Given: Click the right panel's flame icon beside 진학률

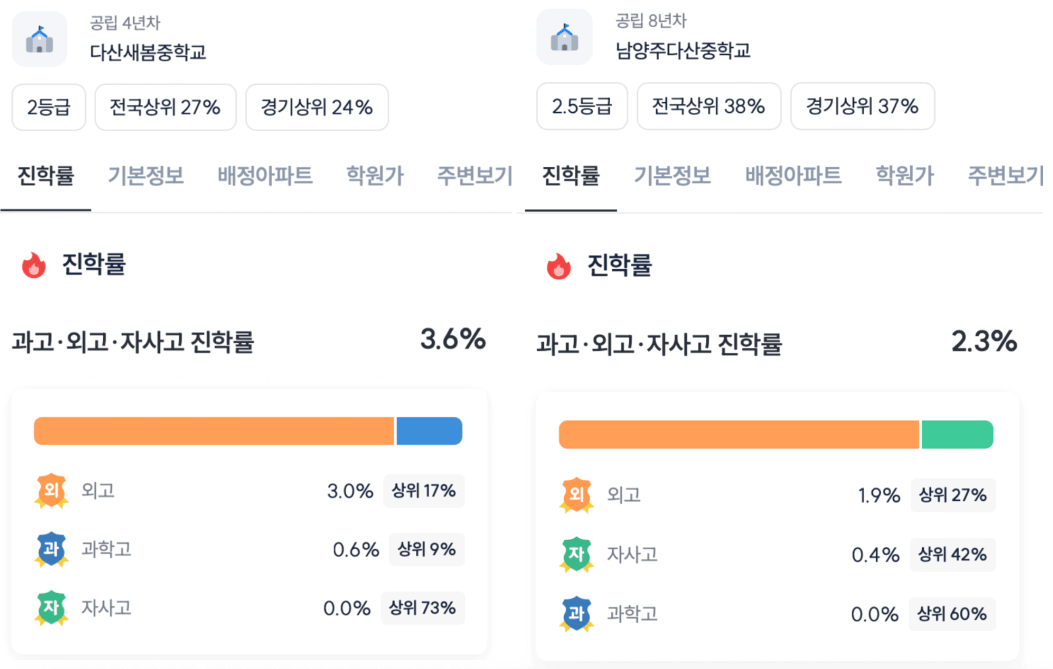Looking at the screenshot, I should coord(559,267).
